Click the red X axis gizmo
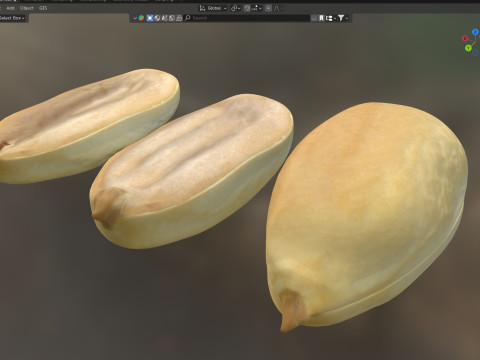This screenshot has width=480, height=360. point(465,39)
